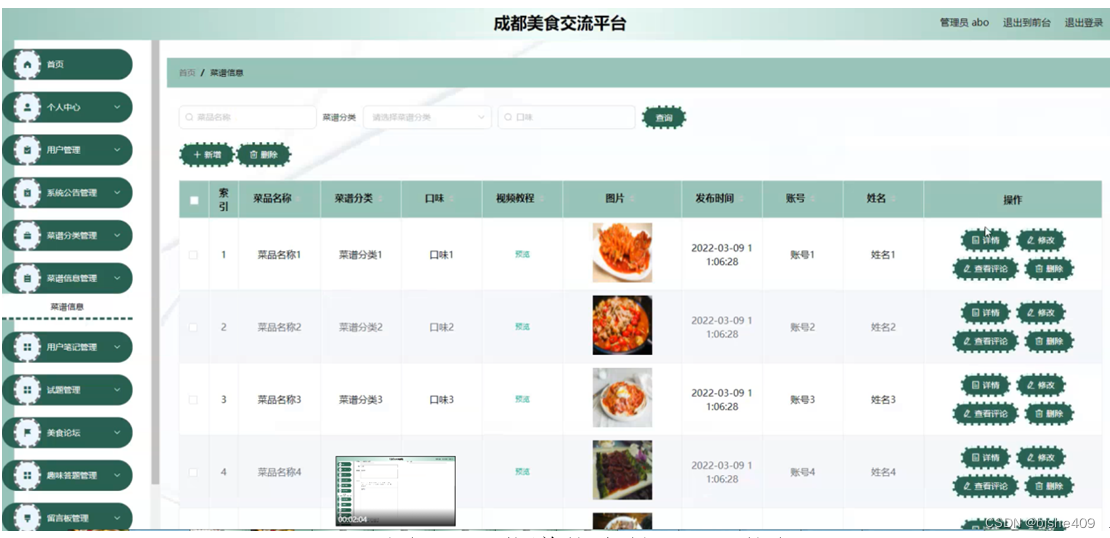Open the 菜谱分类 select dropdown
Image resolution: width=1110 pixels, height=538 pixels.
[x=427, y=118]
